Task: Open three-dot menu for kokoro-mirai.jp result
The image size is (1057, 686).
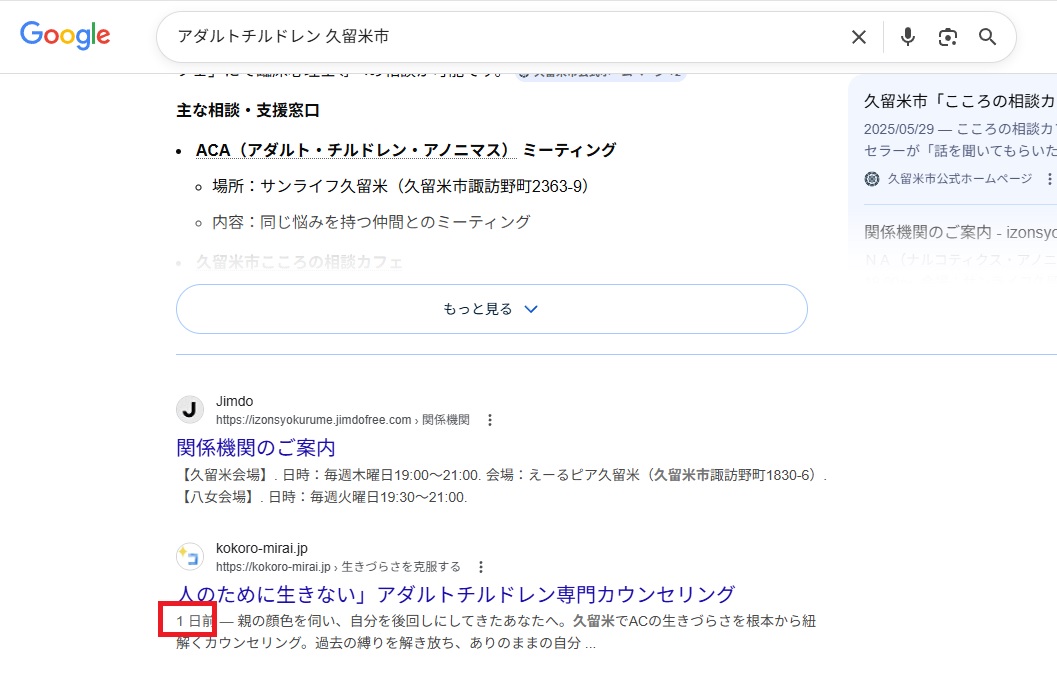Action: pyautogui.click(x=481, y=567)
